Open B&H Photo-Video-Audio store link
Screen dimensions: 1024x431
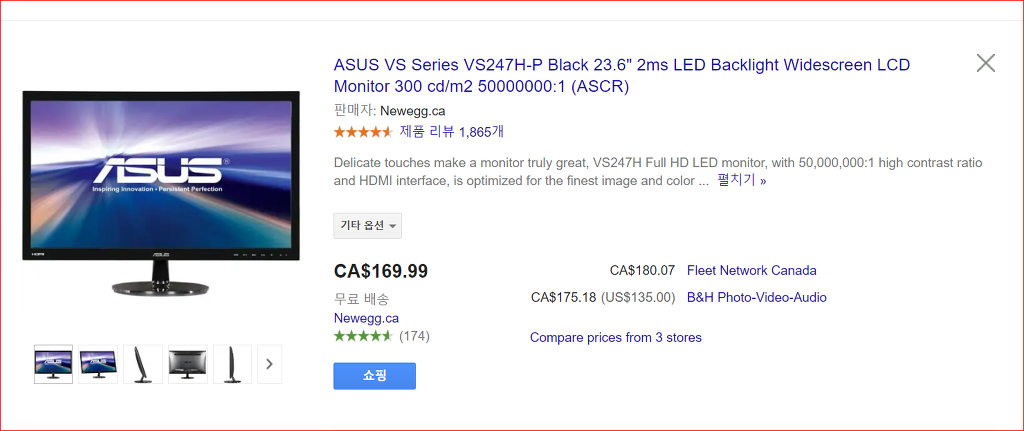coord(757,298)
